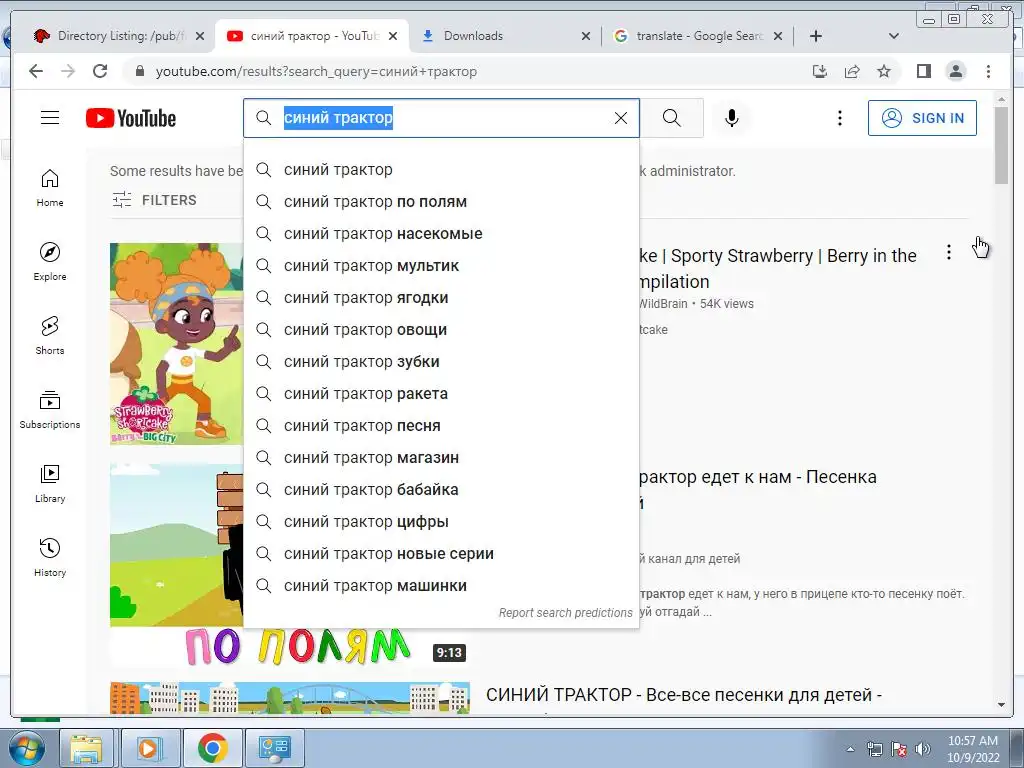
Task: Open the Chrome three-dot menu
Action: tap(988, 71)
